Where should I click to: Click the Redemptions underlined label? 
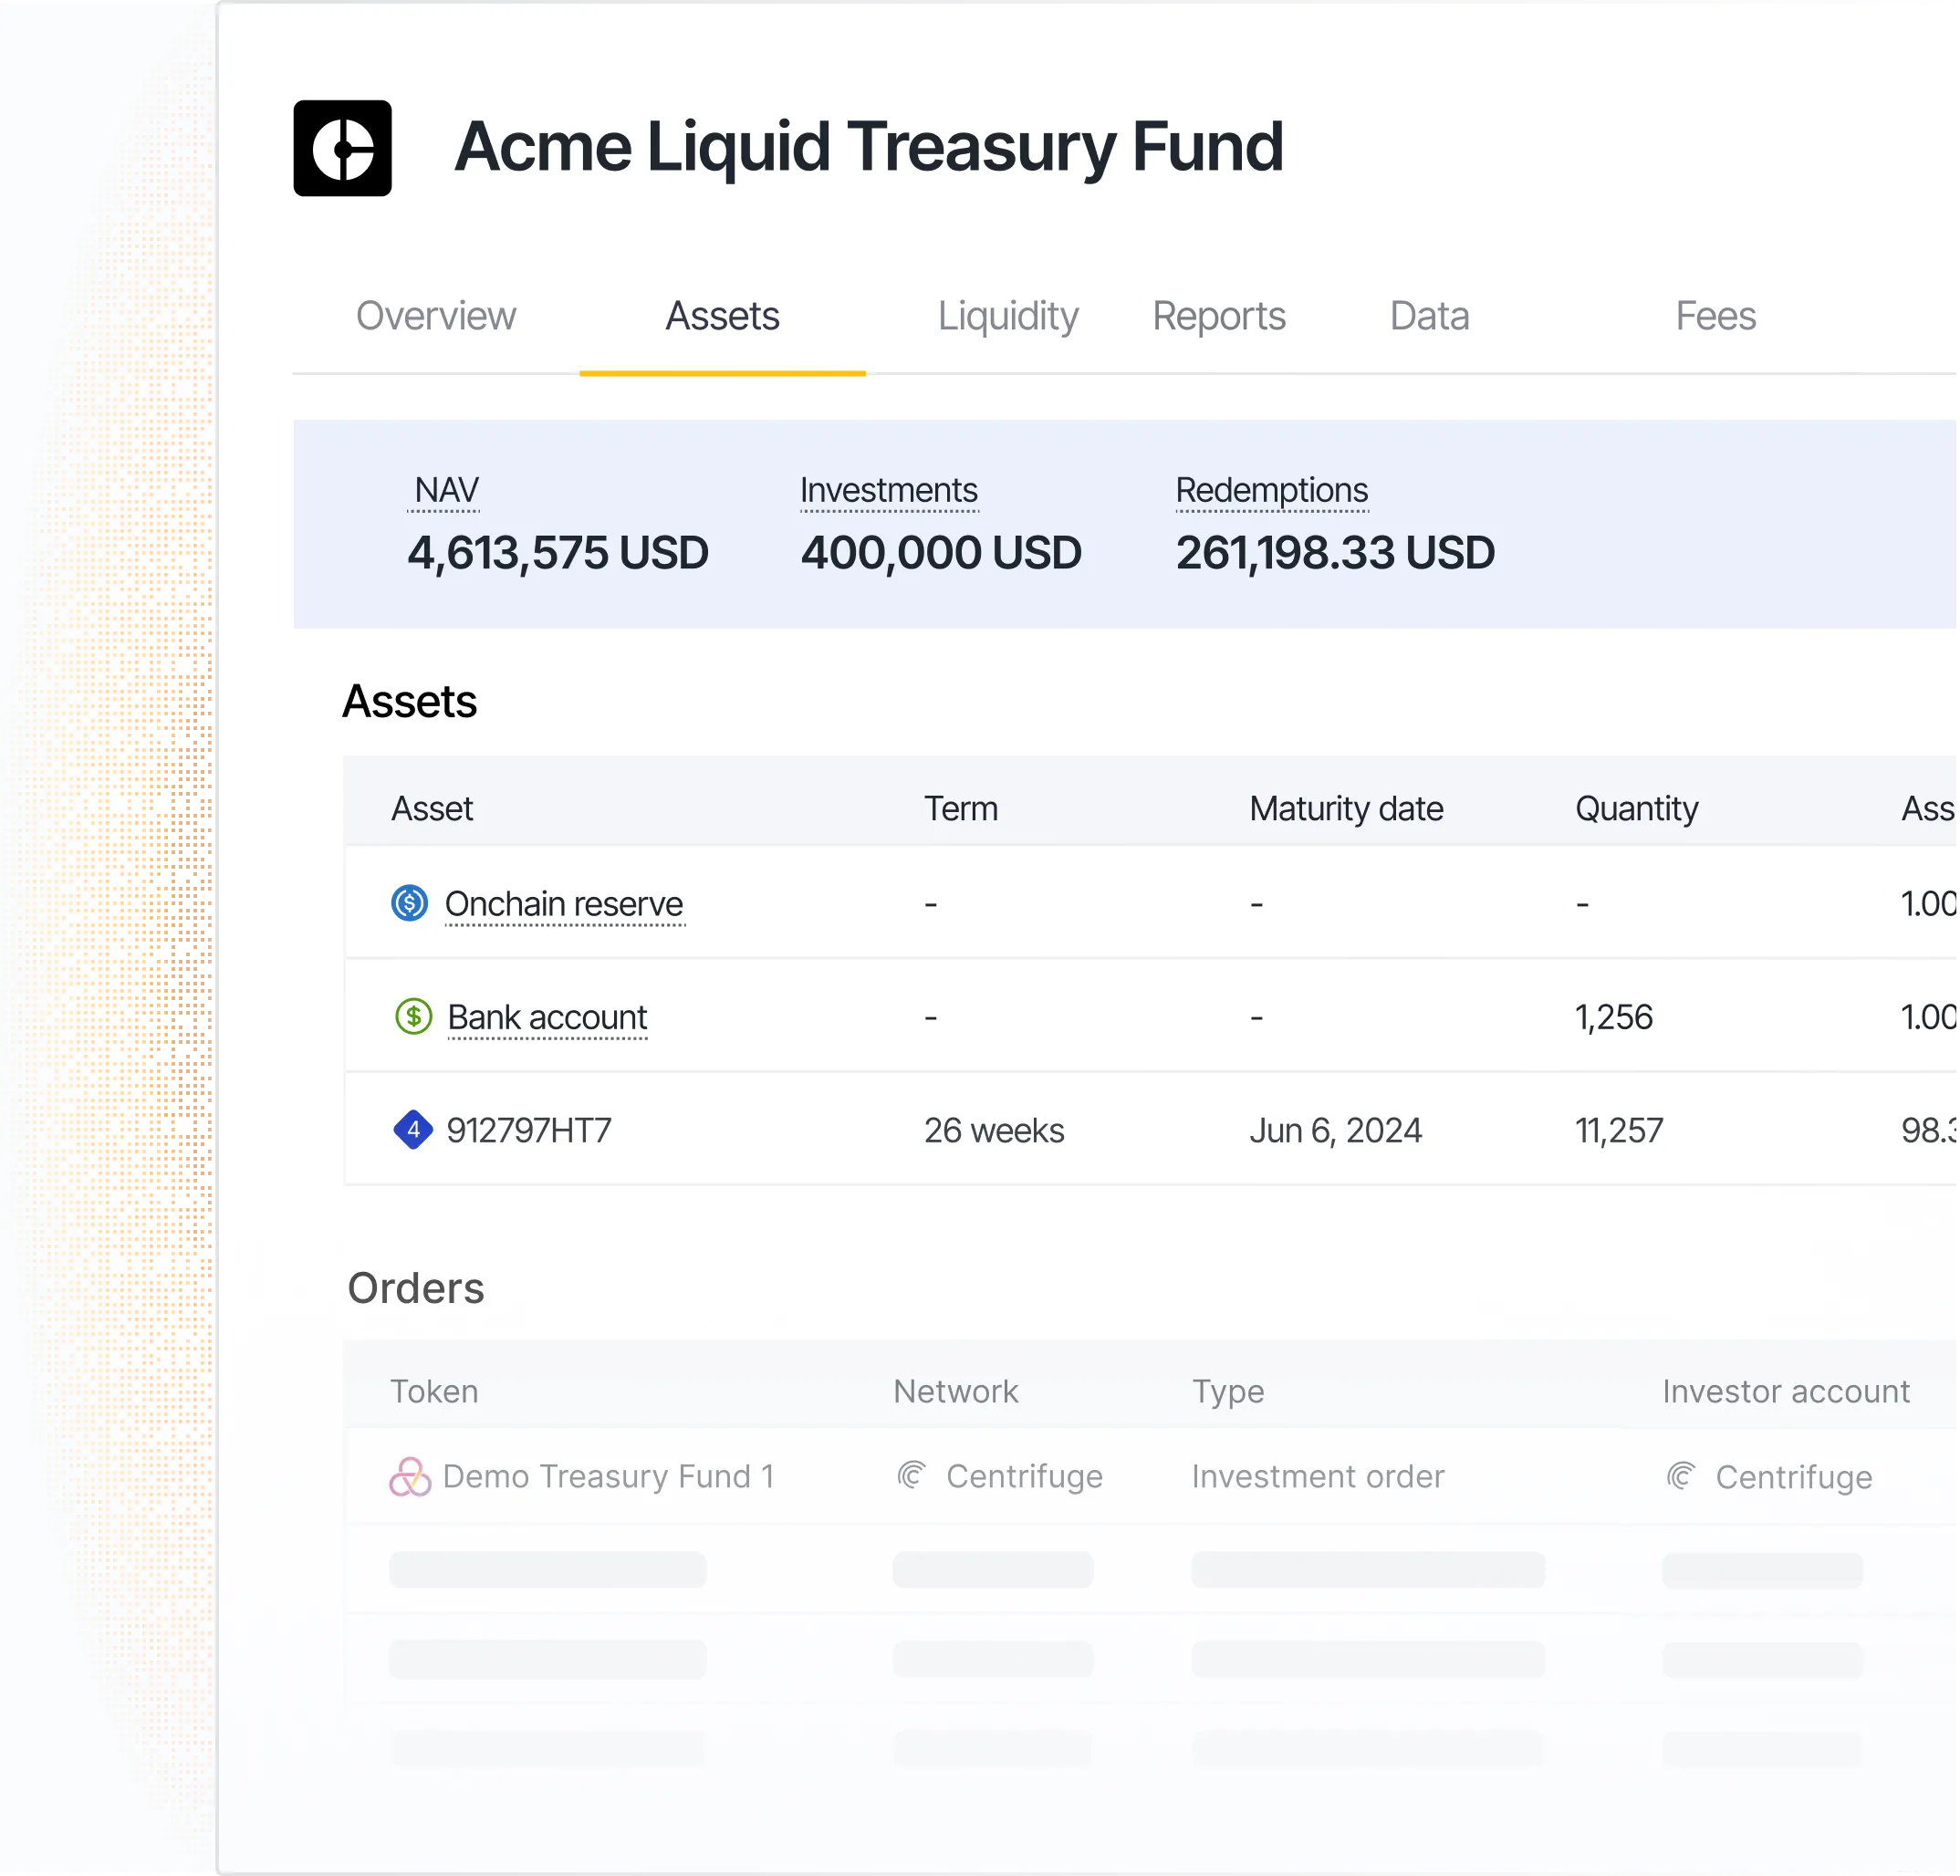coord(1272,491)
